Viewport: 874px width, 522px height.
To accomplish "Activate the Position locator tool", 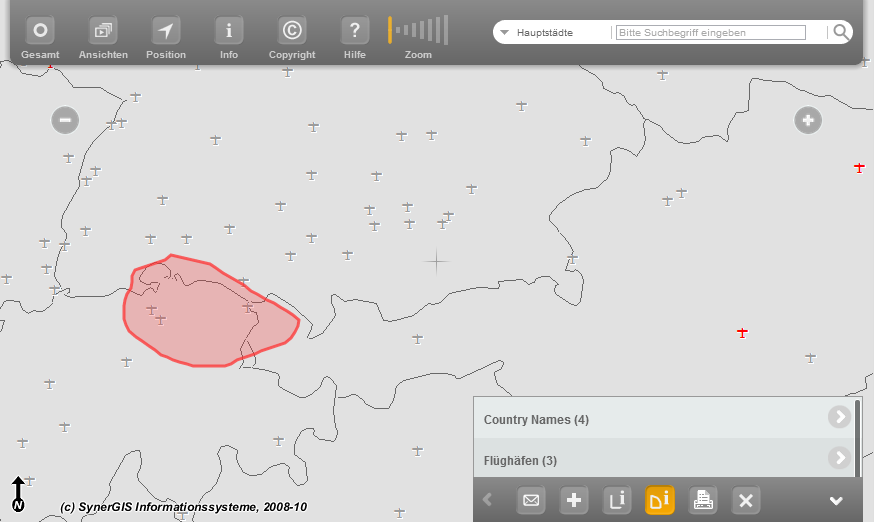I will [x=166, y=31].
